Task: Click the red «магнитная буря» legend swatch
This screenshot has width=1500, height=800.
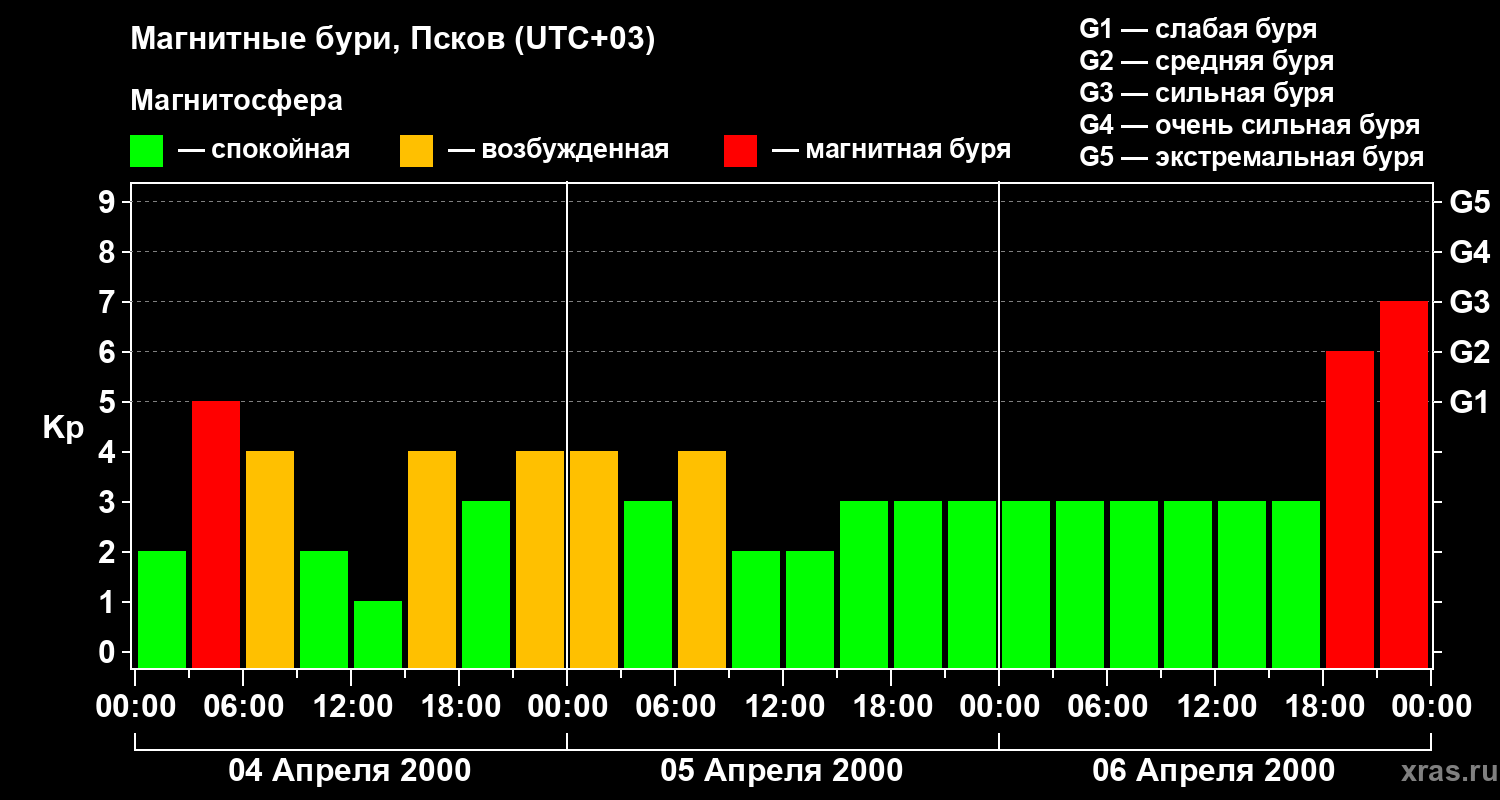Action: point(740,151)
